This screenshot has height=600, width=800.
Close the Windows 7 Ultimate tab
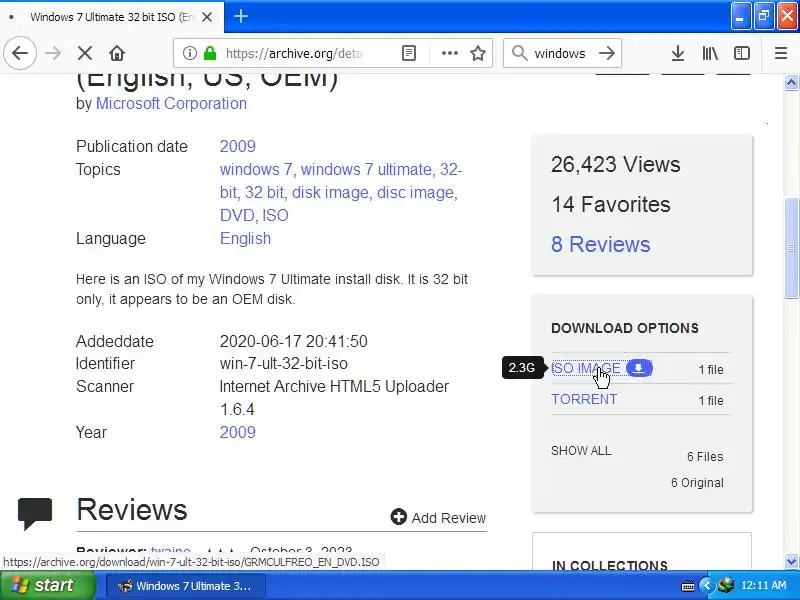pos(207,17)
